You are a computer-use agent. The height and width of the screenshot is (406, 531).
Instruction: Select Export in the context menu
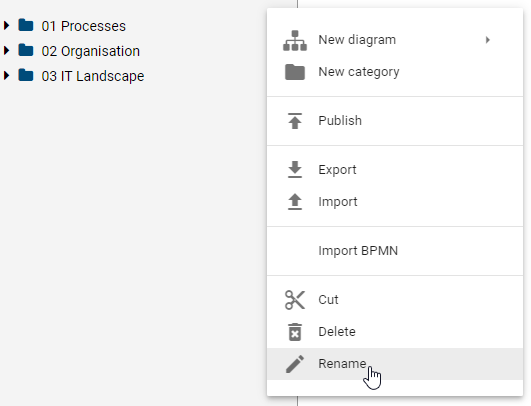click(395, 170)
